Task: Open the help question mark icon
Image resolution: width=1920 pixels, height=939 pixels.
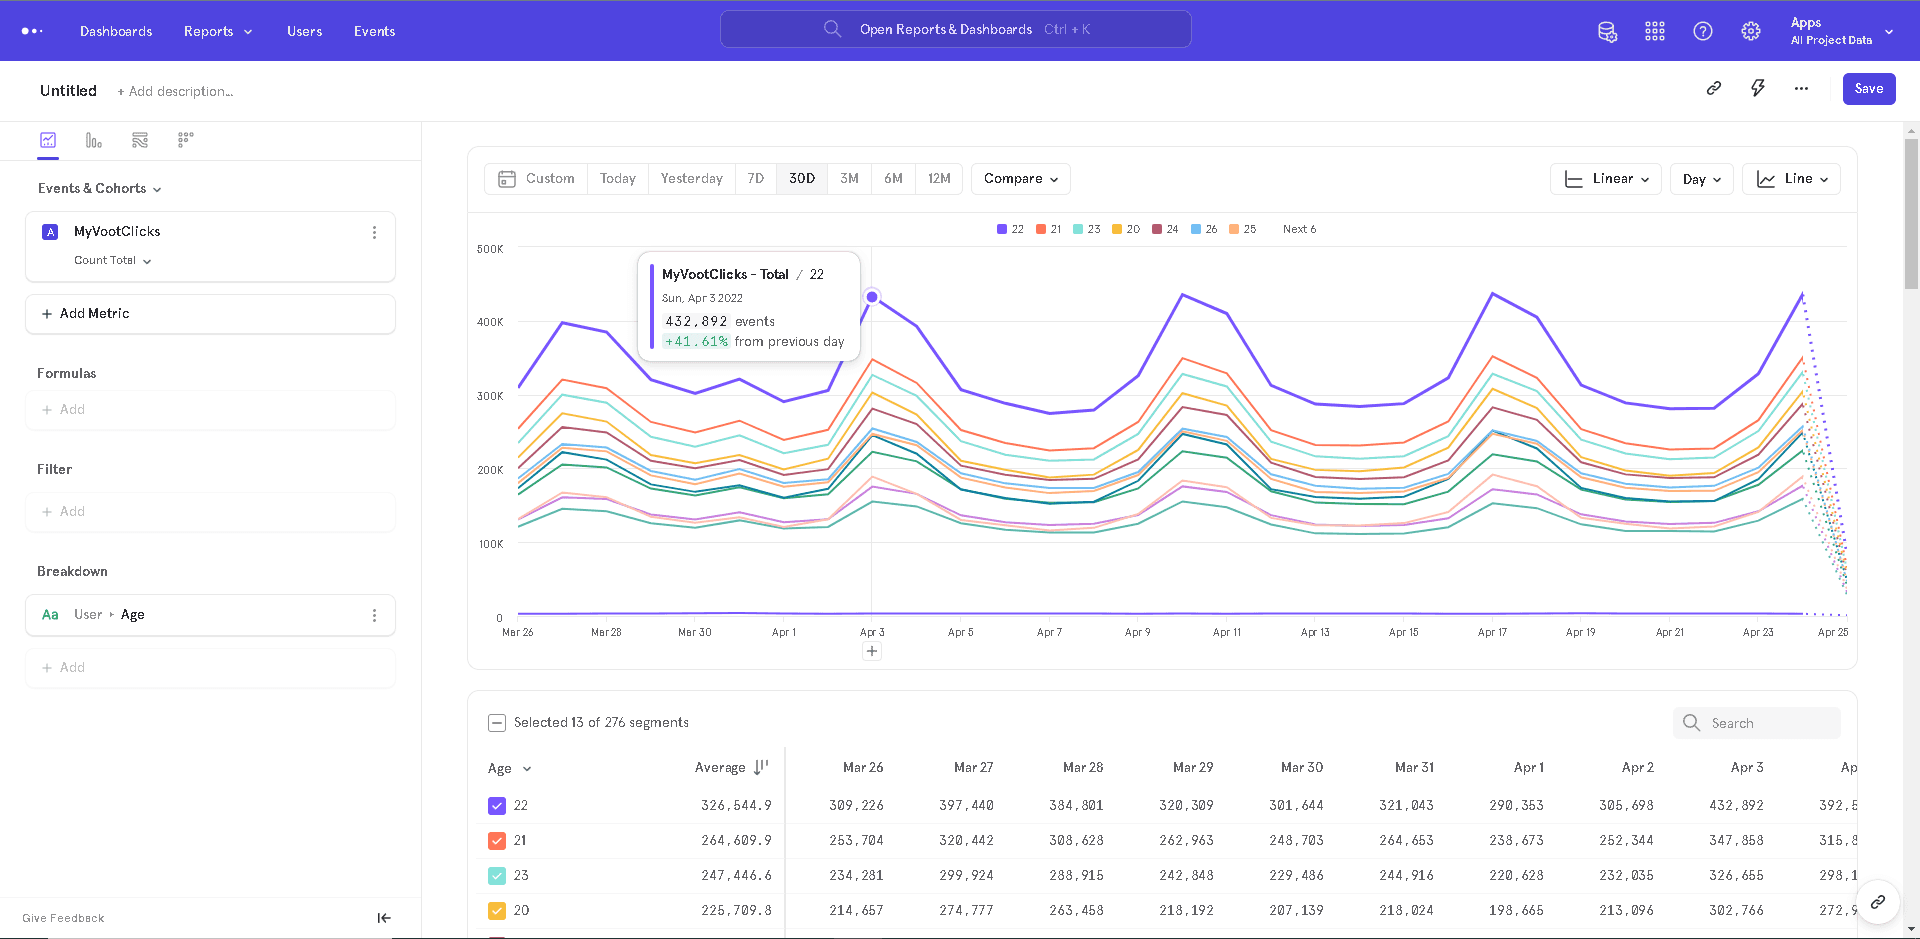Action: (1703, 31)
